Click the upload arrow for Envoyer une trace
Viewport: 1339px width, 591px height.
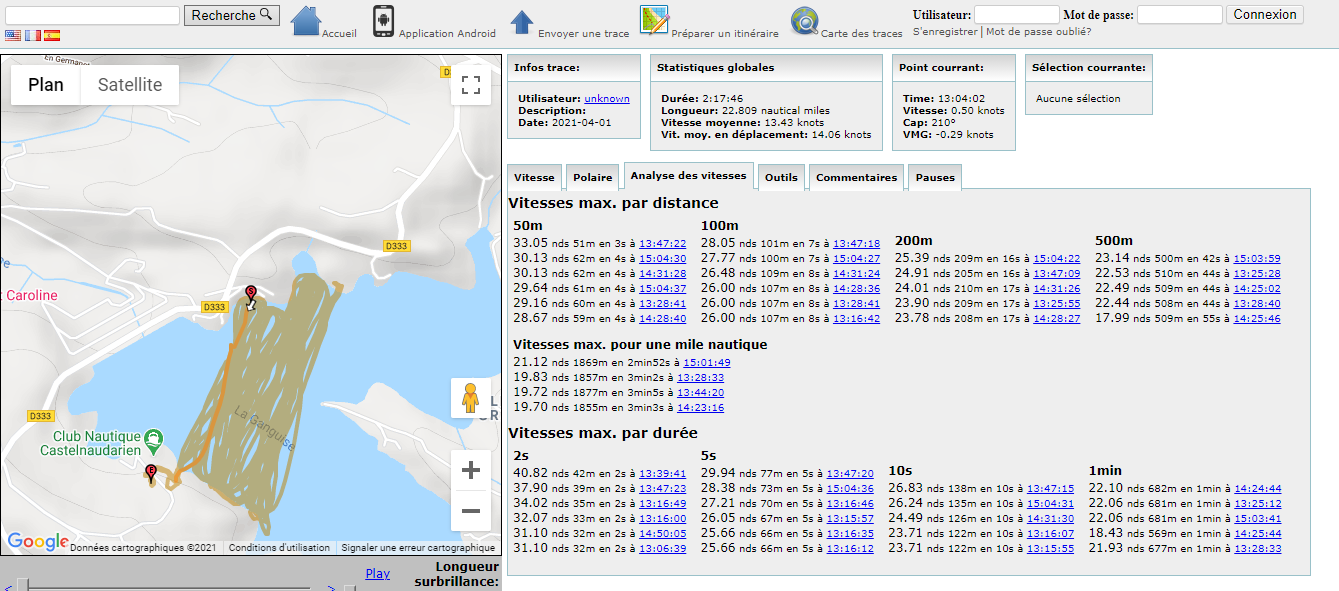(x=522, y=22)
